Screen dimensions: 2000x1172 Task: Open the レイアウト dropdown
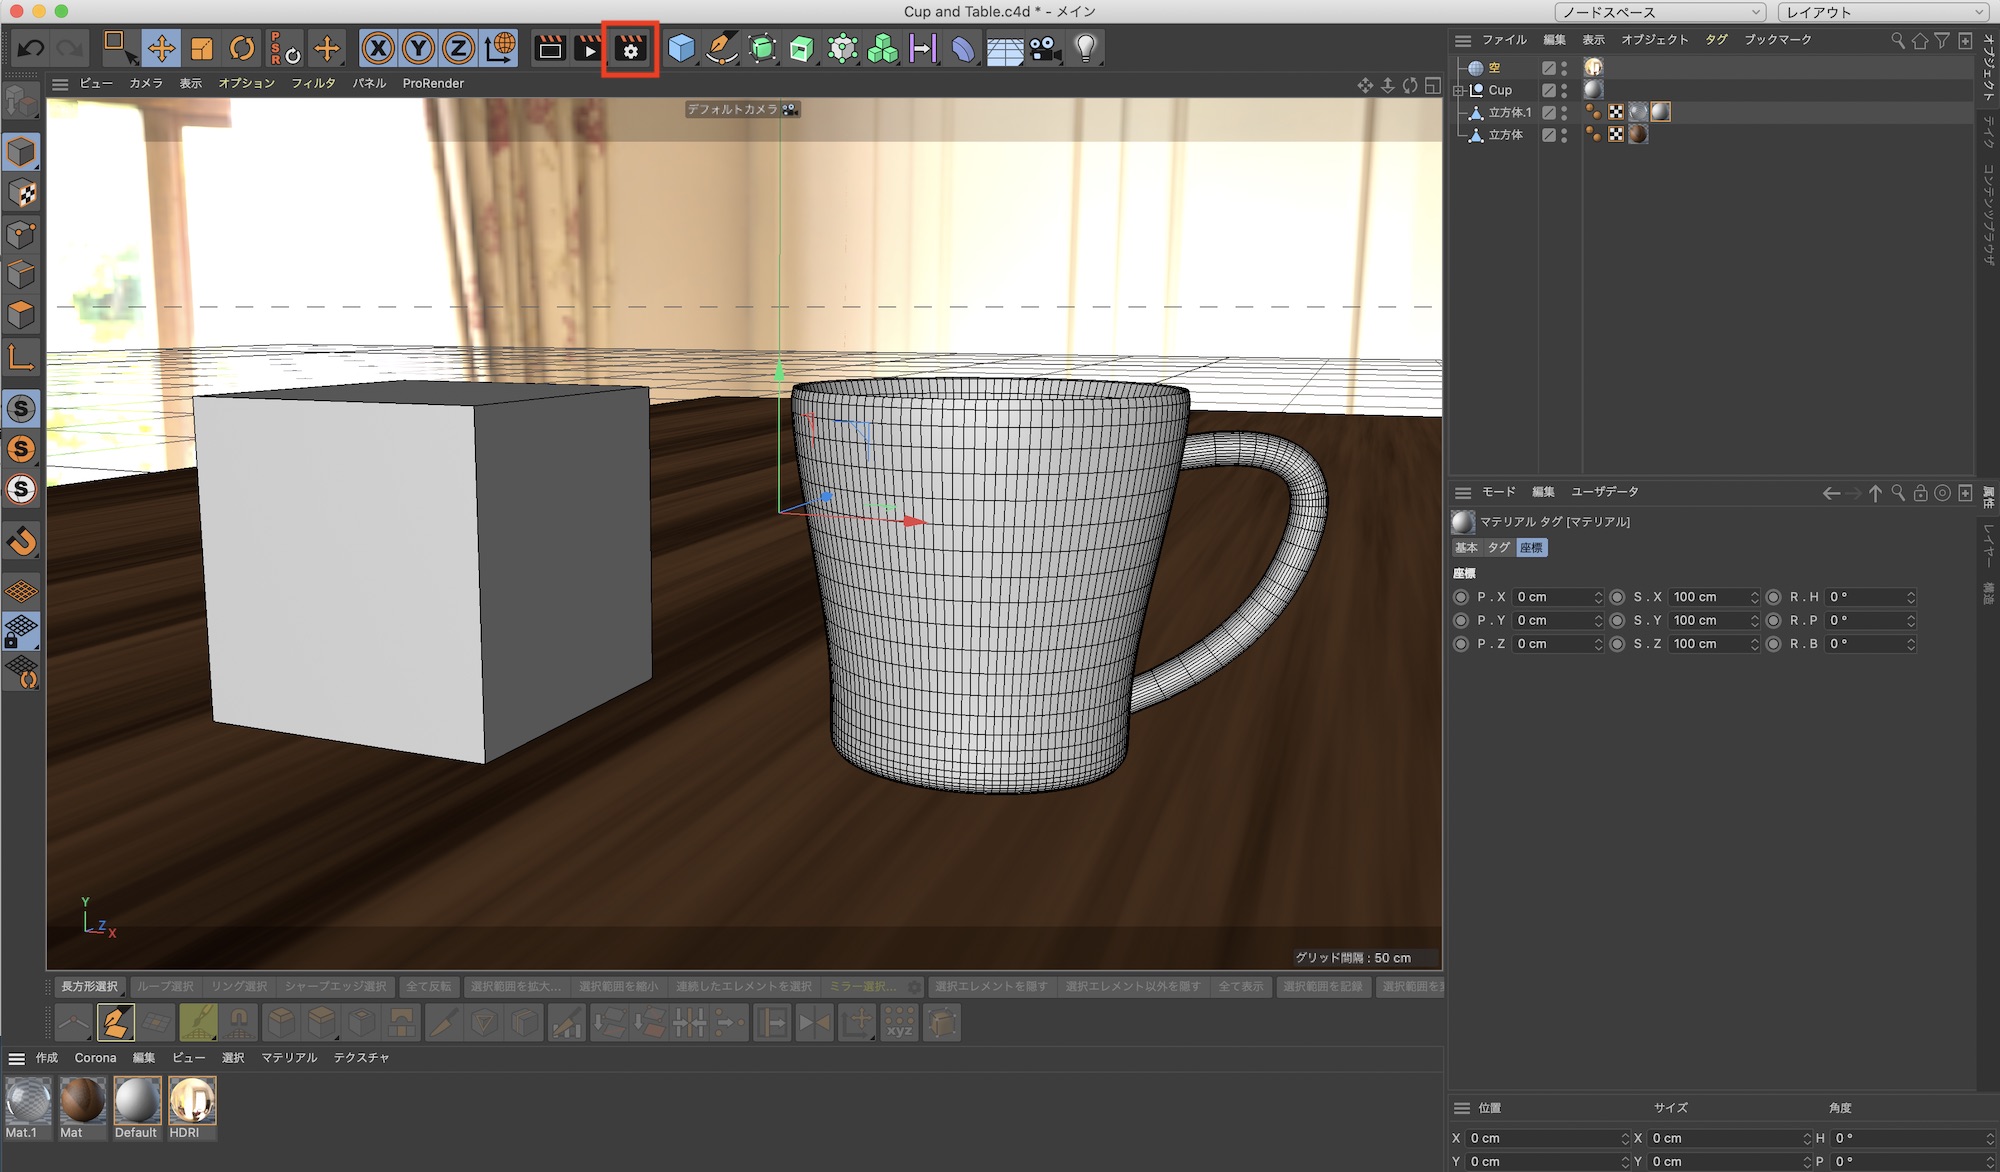click(x=1883, y=12)
